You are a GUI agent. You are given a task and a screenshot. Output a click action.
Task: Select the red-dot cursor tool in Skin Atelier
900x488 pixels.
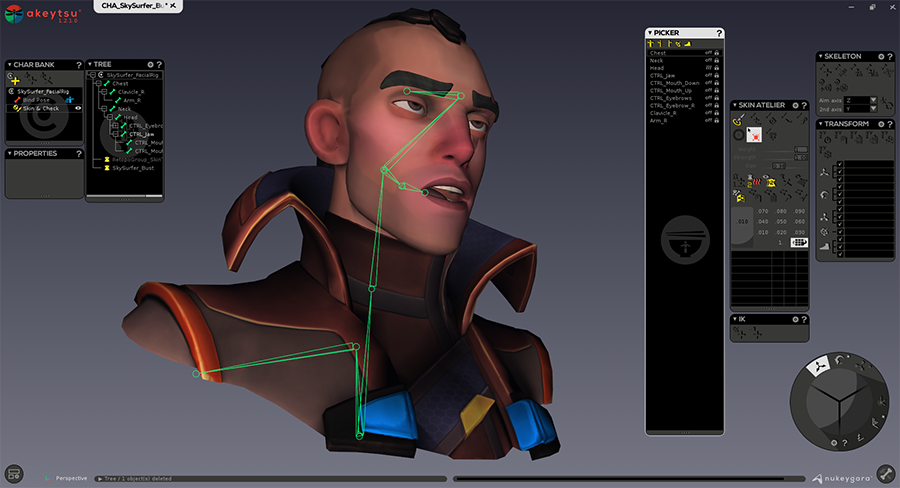[x=754, y=135]
